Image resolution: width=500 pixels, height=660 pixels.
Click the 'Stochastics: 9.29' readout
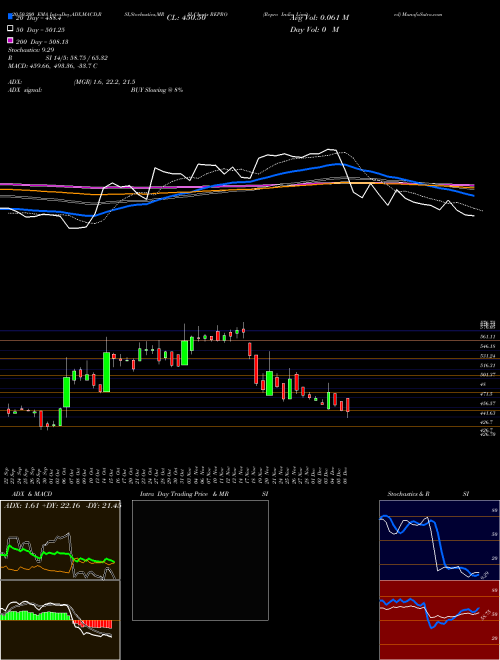(x=31, y=50)
